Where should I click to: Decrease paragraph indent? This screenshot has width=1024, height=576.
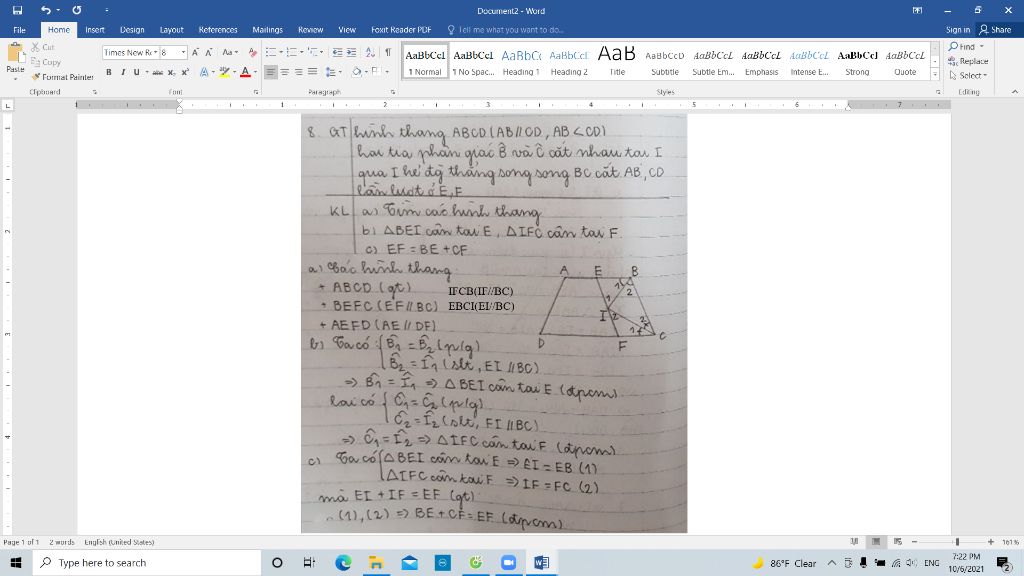[x=337, y=52]
